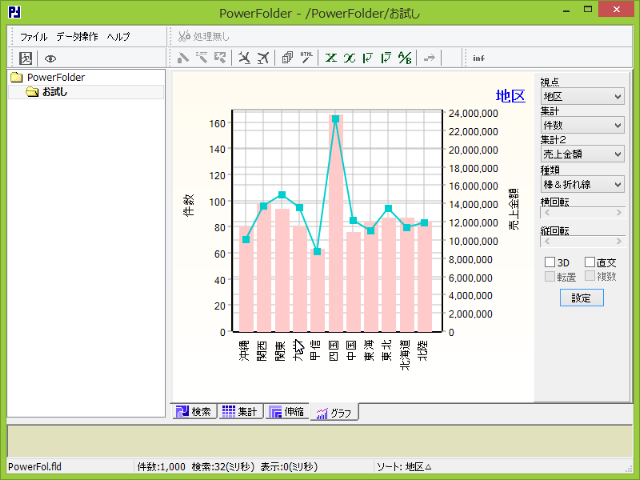Open the 種類 dropdown showing 棒＆折れ線
Image resolution: width=640 pixels, height=480 pixels.
pyautogui.click(x=582, y=184)
